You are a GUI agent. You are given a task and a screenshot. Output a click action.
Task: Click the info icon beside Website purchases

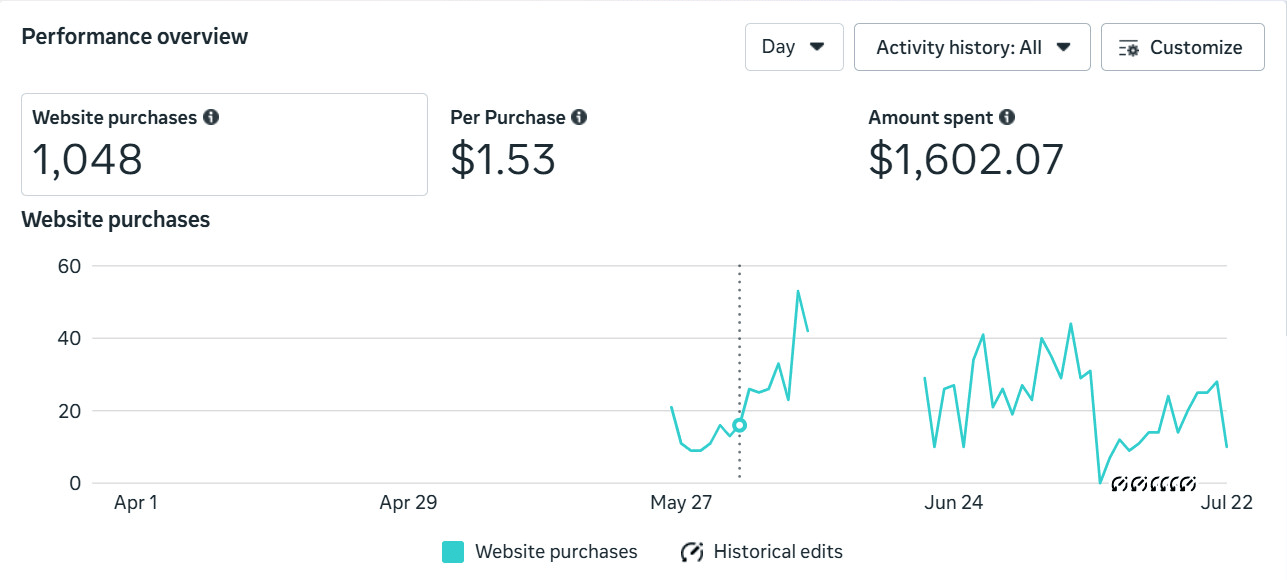[211, 117]
